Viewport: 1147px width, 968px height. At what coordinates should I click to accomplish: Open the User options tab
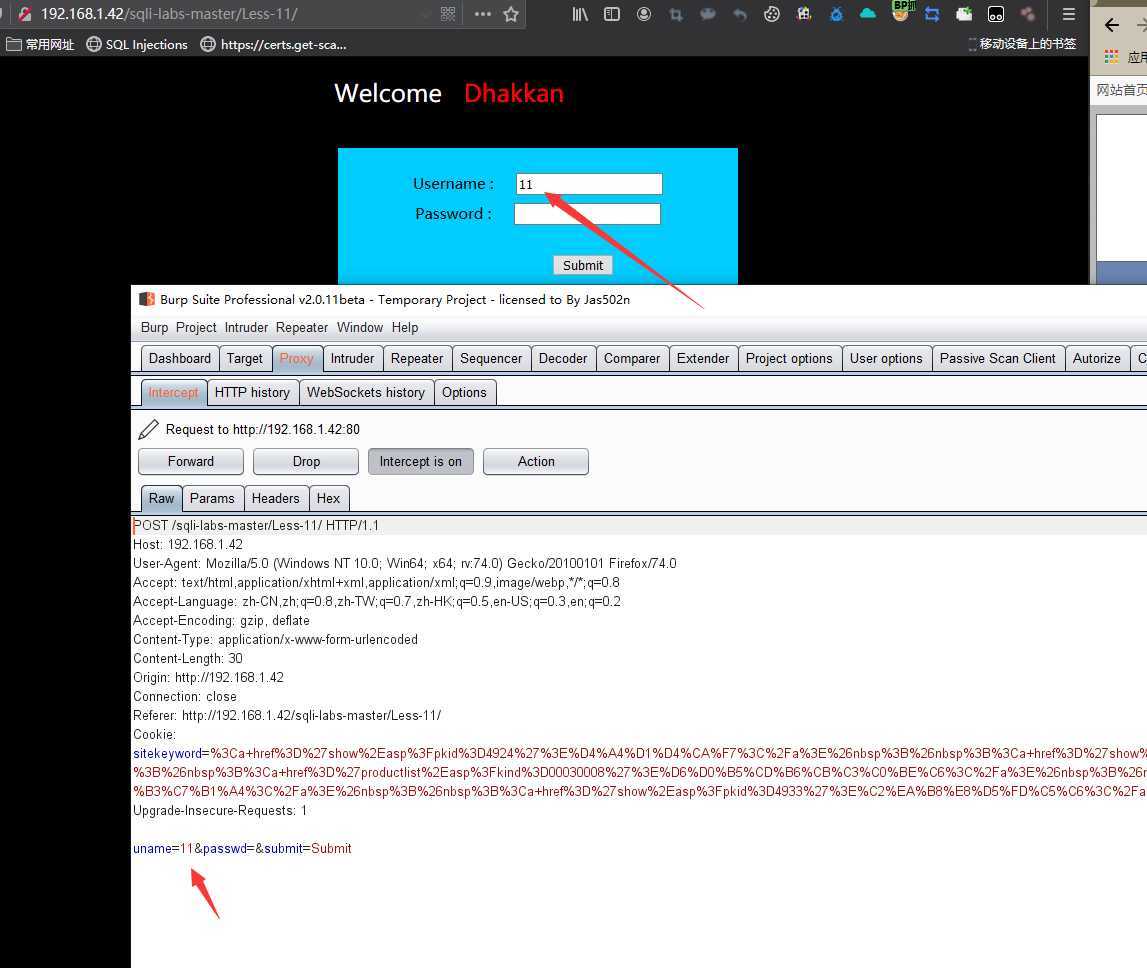pyautogui.click(x=886, y=359)
